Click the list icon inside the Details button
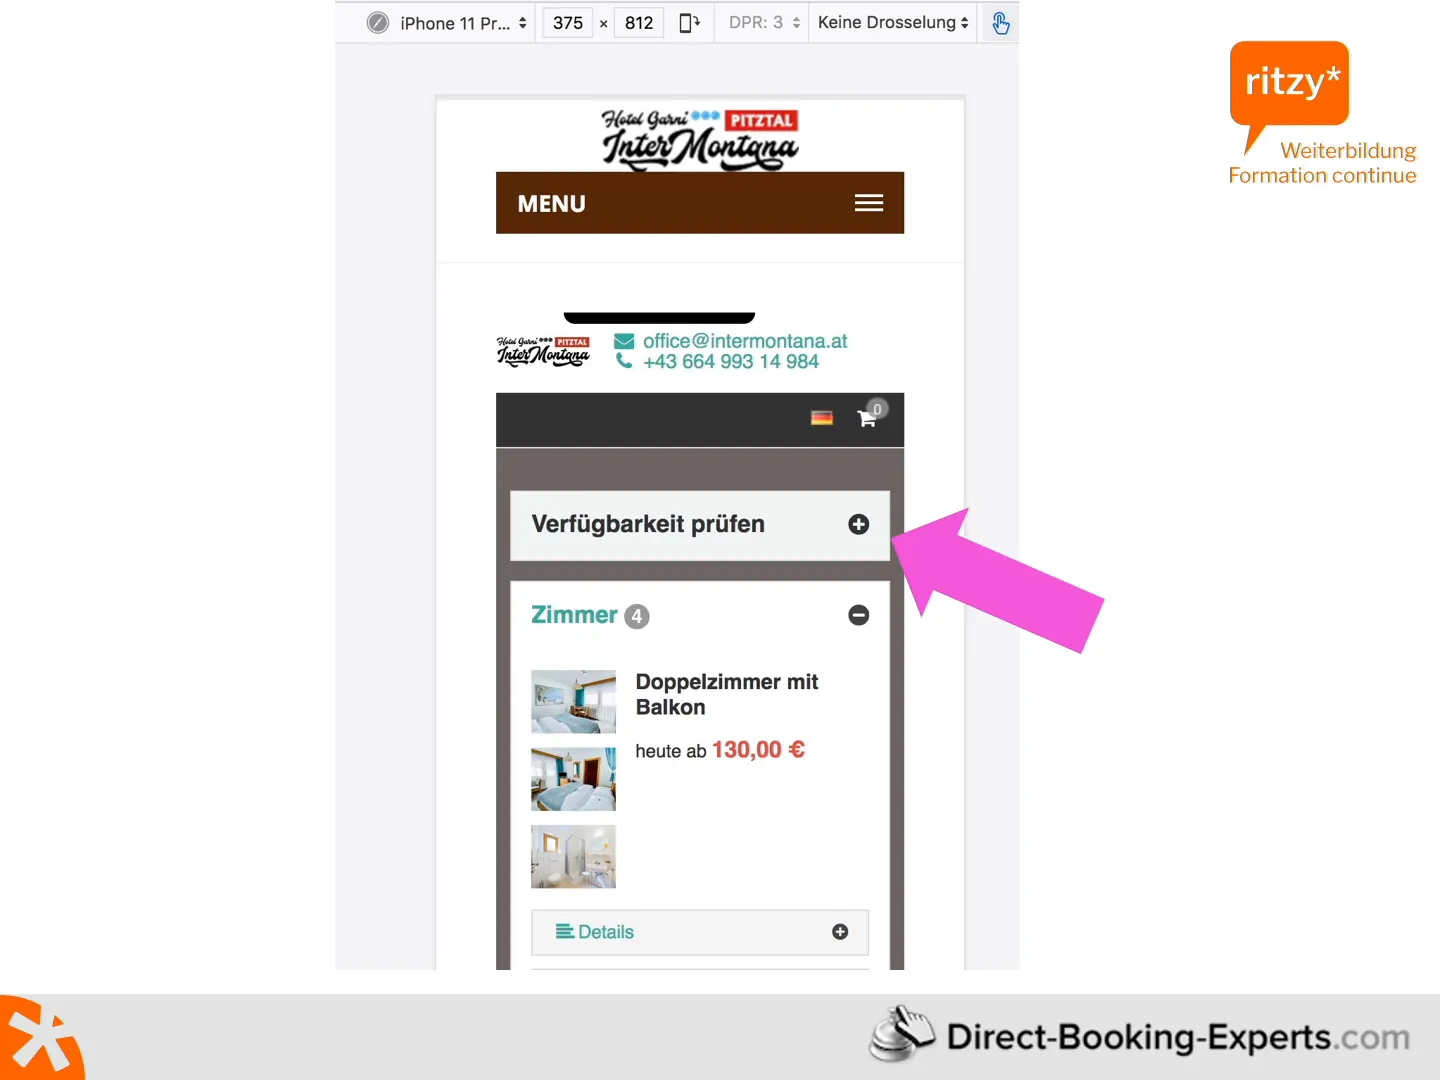 click(x=564, y=931)
